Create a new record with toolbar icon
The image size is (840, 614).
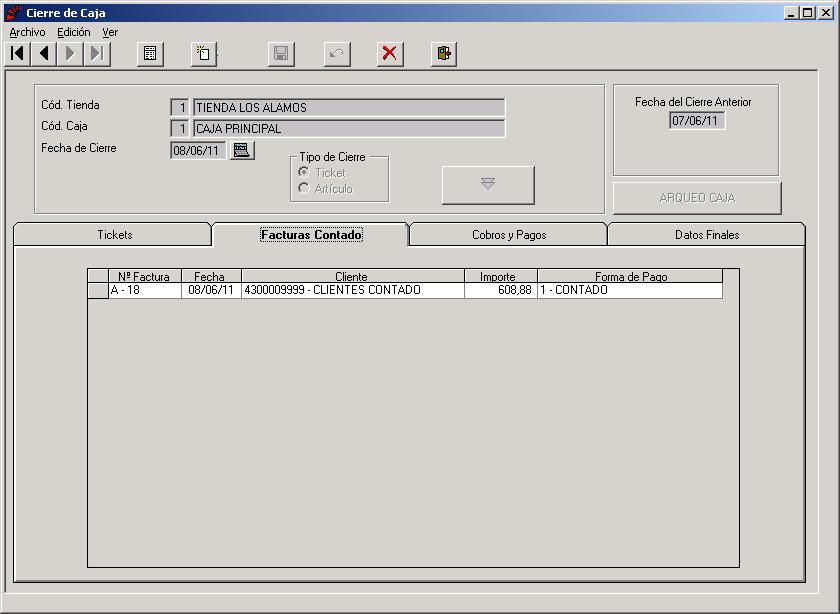pos(204,54)
